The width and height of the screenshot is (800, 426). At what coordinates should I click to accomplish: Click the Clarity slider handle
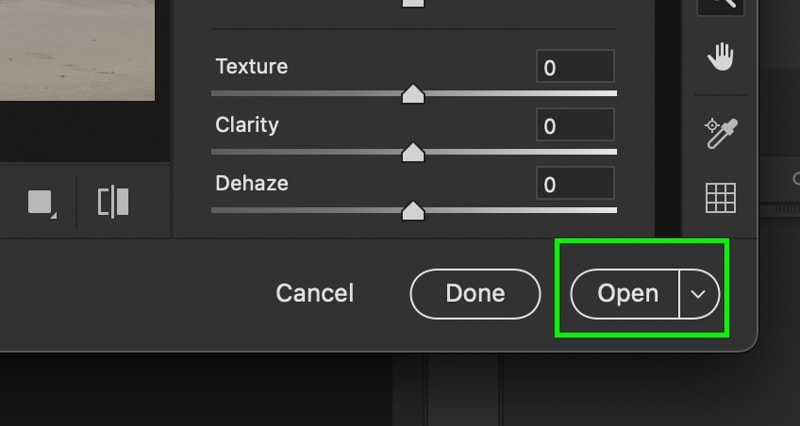413,153
